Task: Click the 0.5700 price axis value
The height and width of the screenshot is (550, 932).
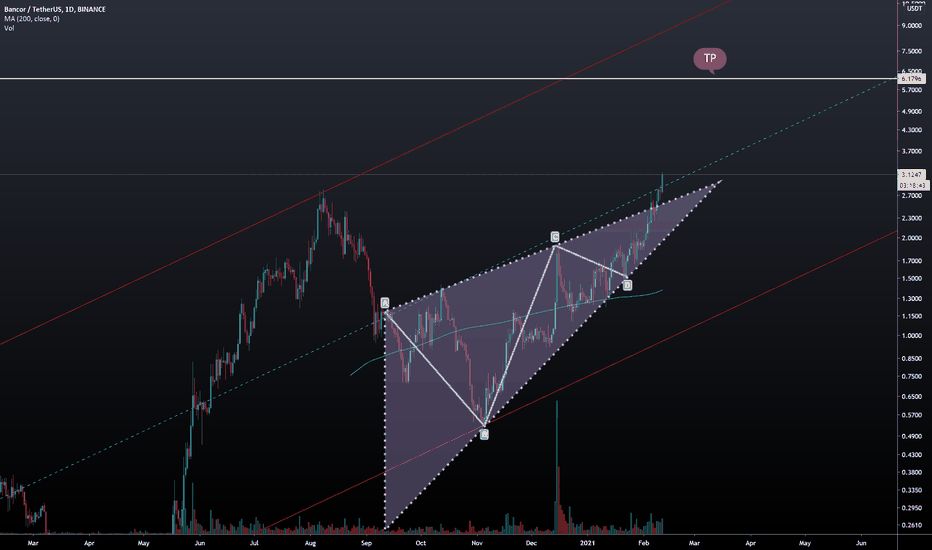Action: click(911, 415)
